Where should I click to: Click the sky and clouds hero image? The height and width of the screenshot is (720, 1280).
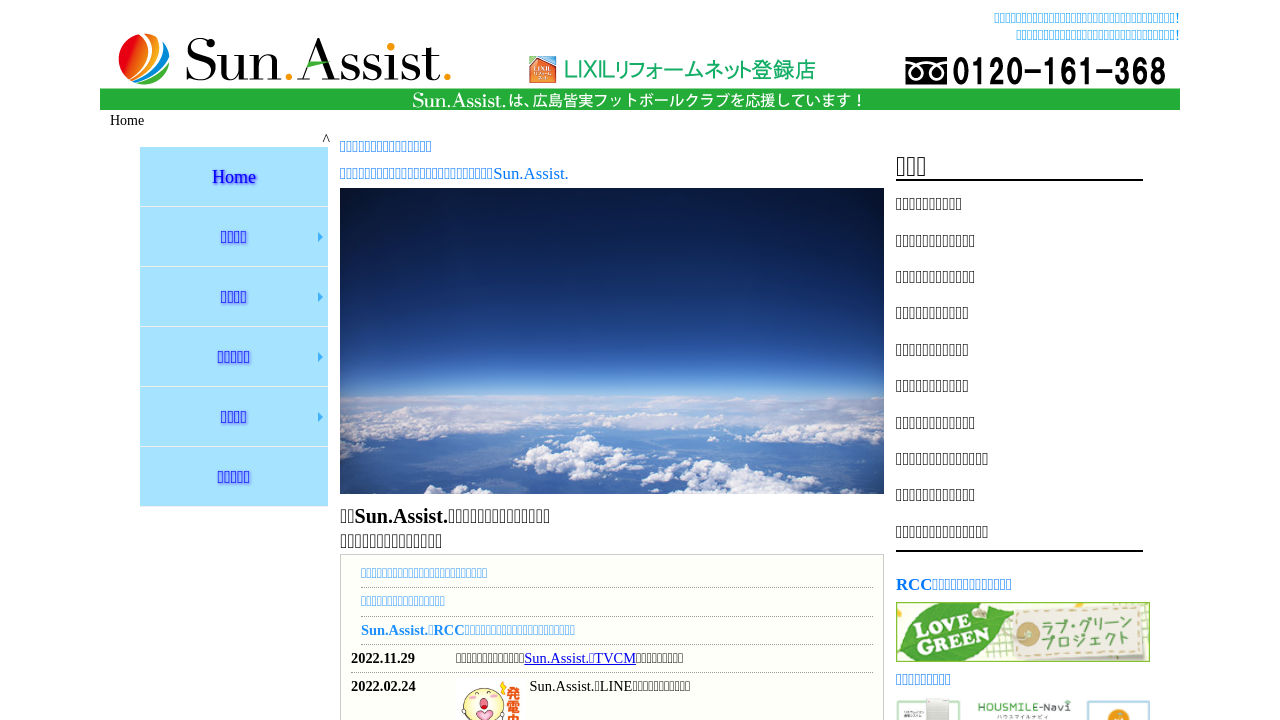tap(612, 341)
